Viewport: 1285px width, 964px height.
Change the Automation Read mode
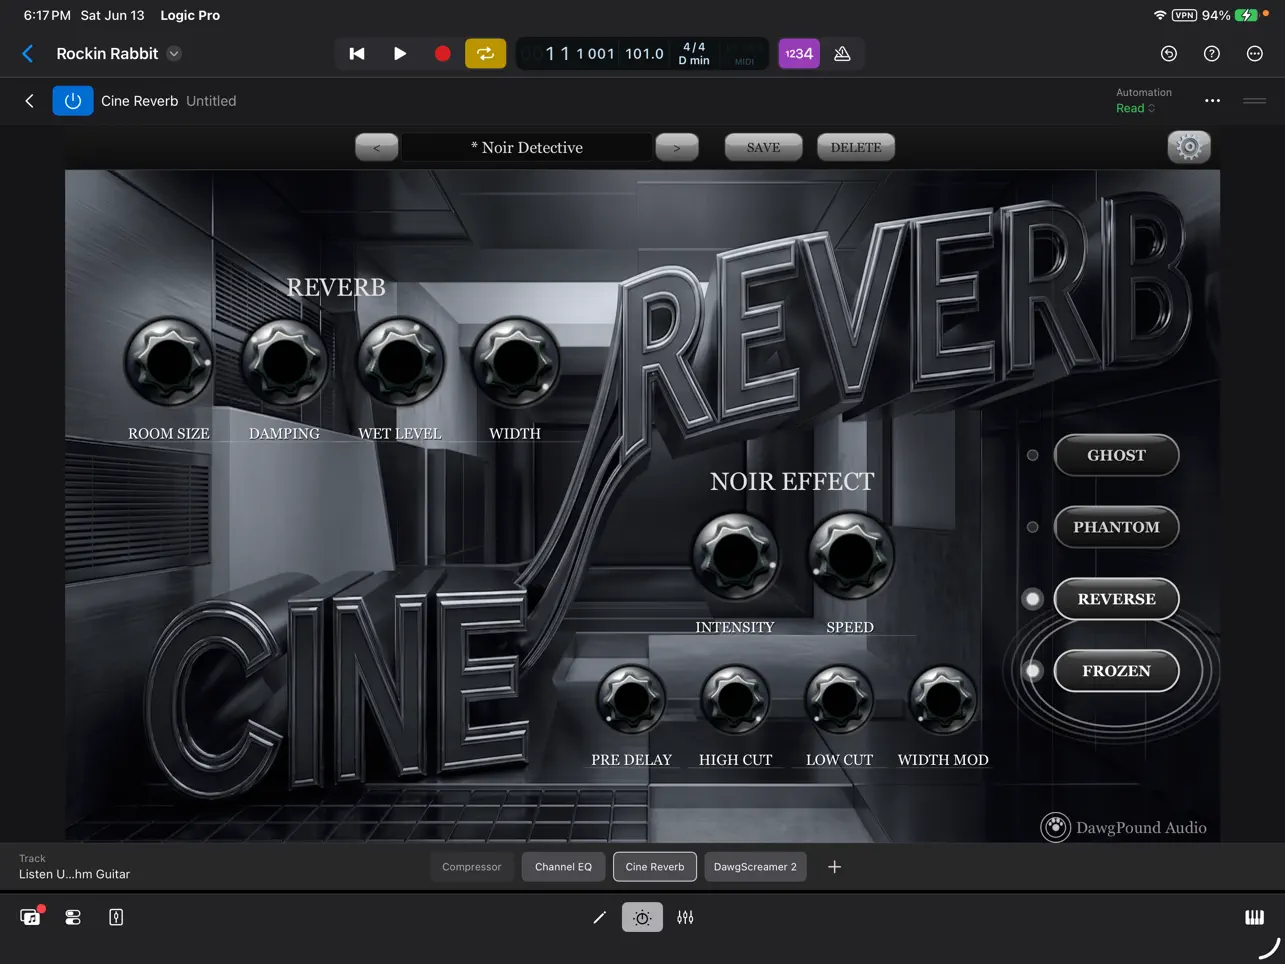(1136, 108)
